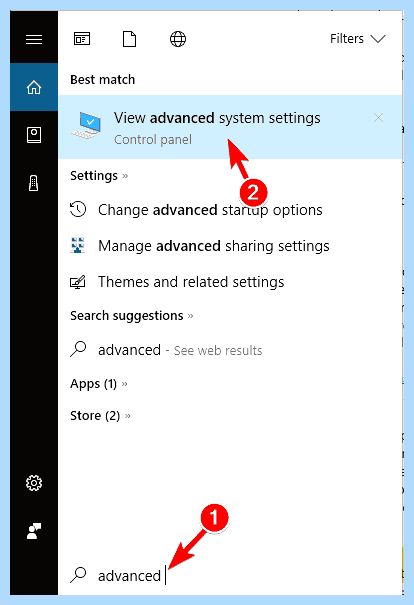This screenshot has width=414, height=605.
Task: Filter results by Apps icon
Action: pos(82,39)
